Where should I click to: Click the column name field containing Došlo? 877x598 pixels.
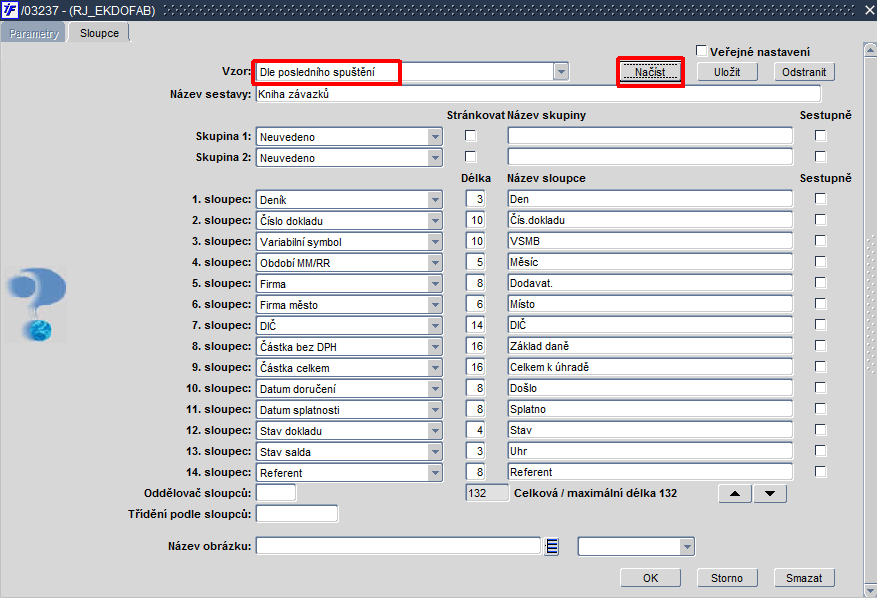(x=650, y=388)
